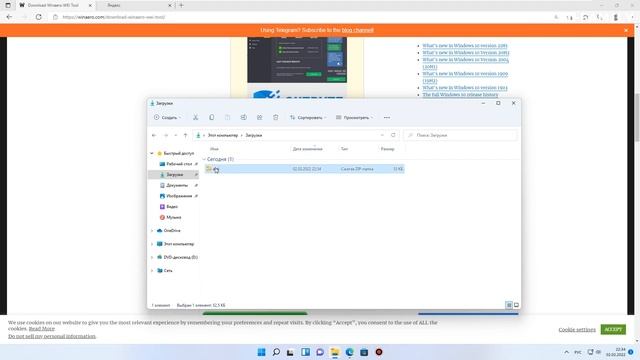Click the Rename icon in Explorer toolbar
Screen dimensions: 640x360
click(243, 118)
